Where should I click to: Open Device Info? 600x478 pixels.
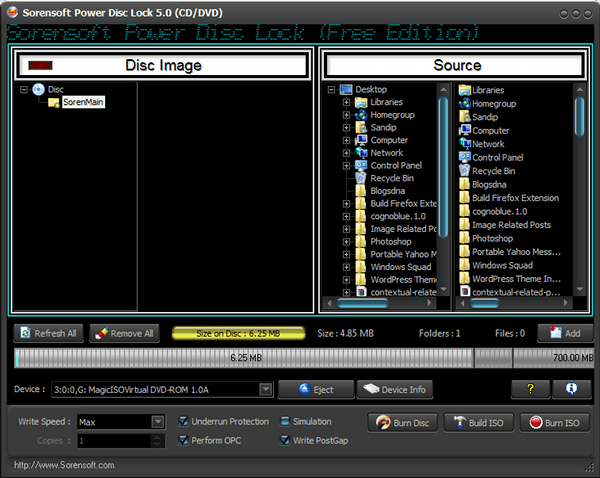[395, 390]
